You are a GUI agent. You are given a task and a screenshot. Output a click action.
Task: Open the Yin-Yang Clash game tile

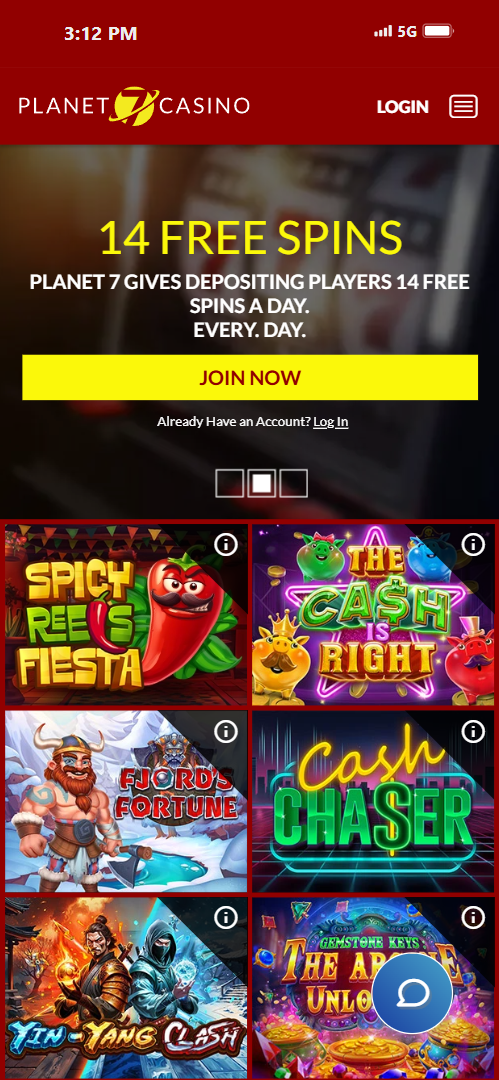[126, 988]
